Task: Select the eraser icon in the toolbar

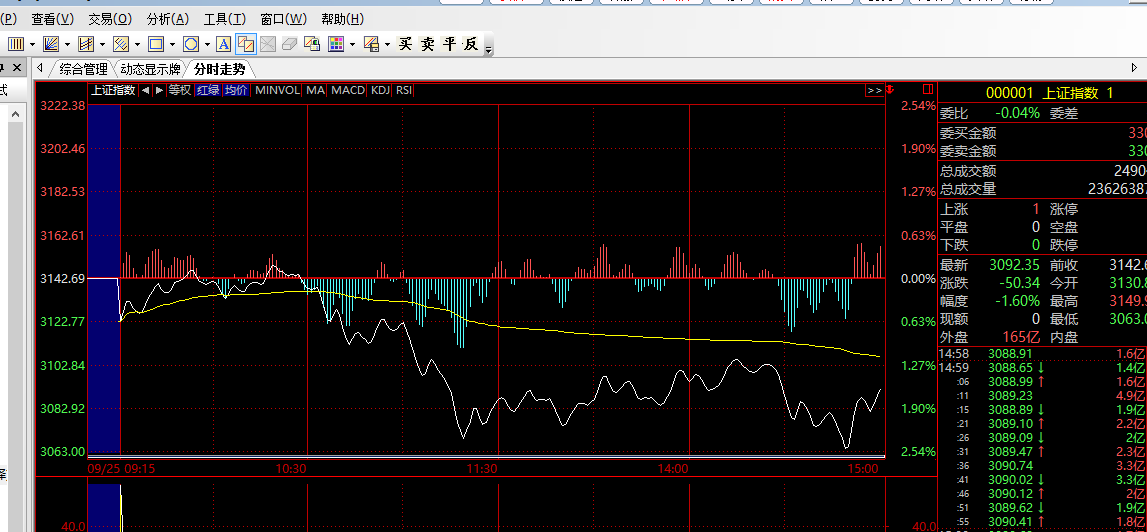Action: pyautogui.click(x=289, y=44)
